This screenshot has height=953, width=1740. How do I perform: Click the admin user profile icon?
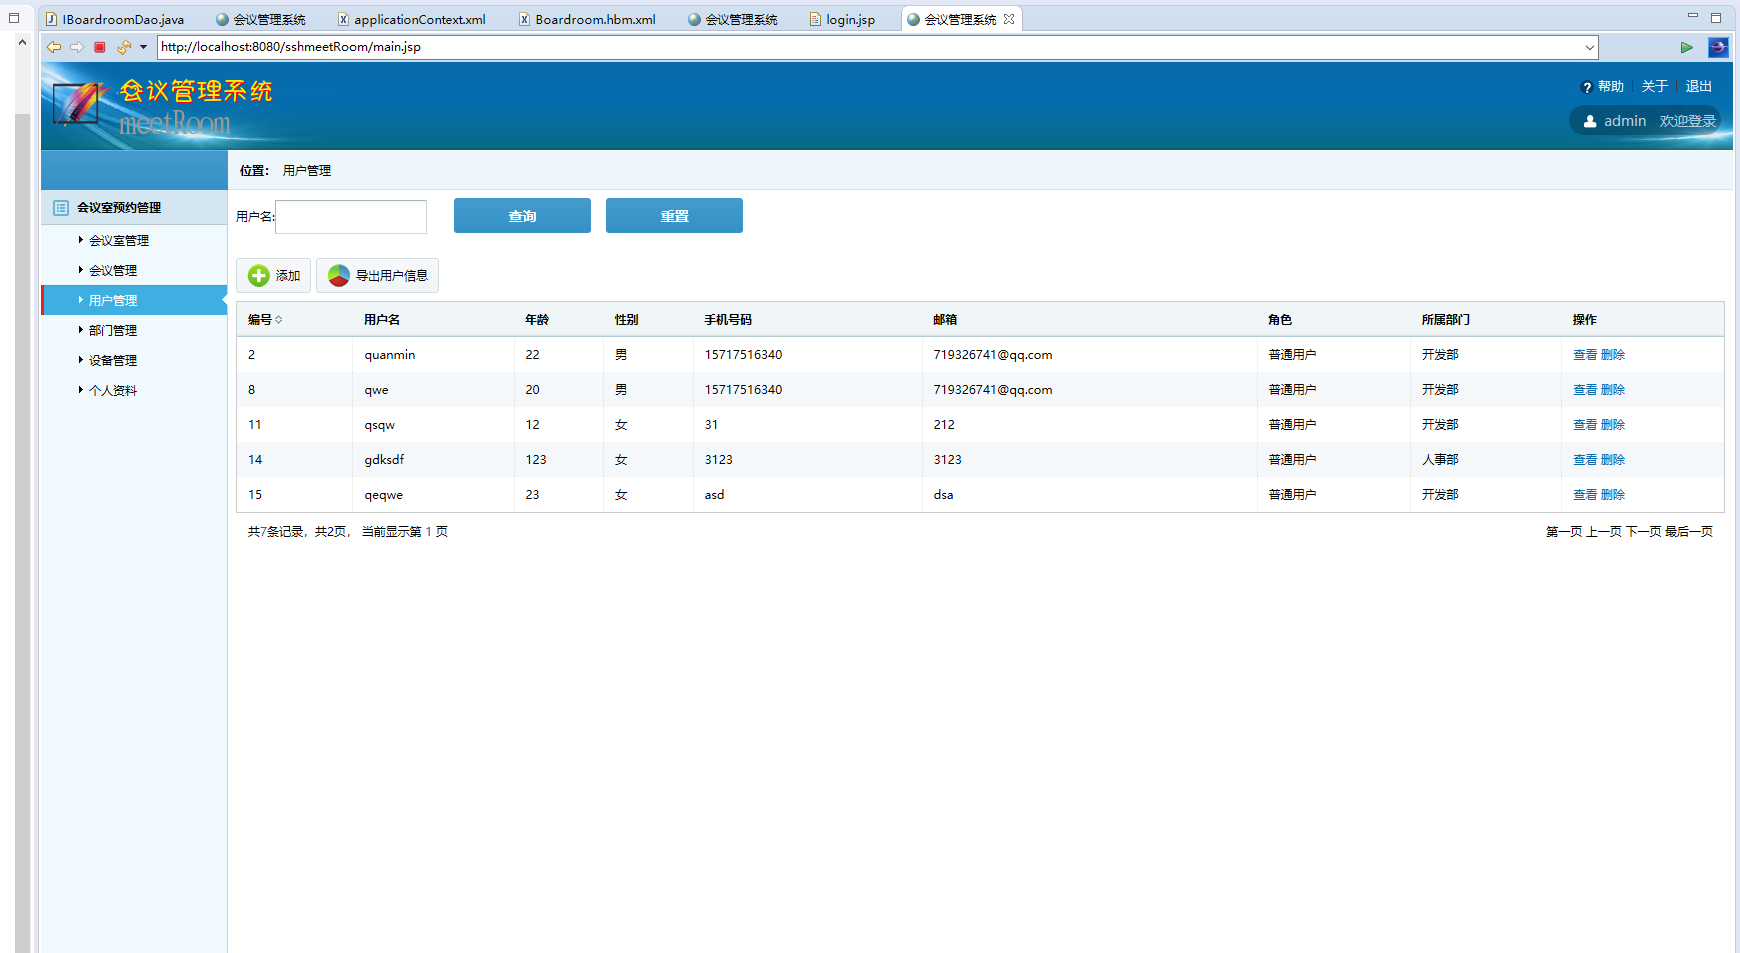1590,121
